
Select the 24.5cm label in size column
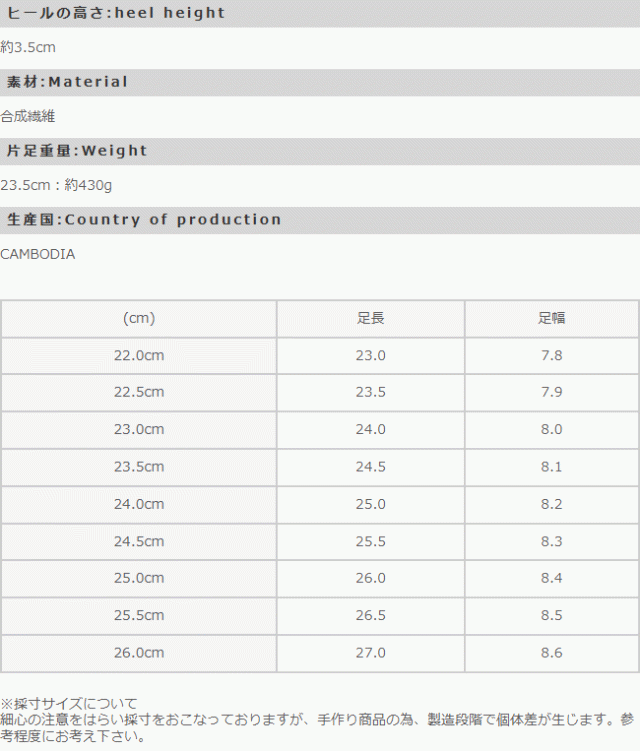[139, 542]
